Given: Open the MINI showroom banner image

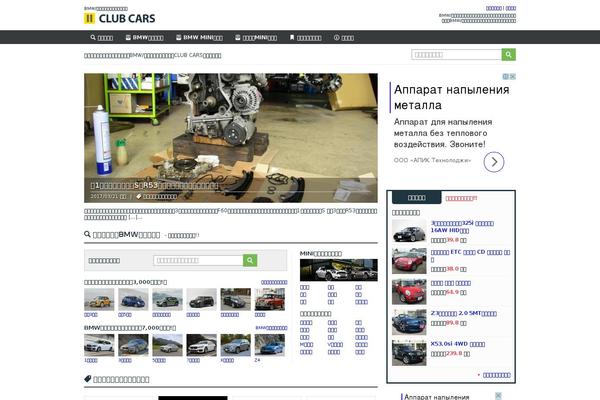Looking at the screenshot, I should coord(339,270).
